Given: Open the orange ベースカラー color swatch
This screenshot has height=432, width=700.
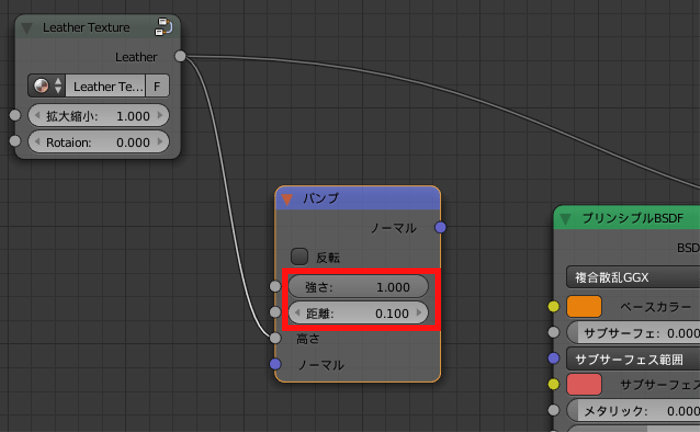Looking at the screenshot, I should (x=584, y=307).
